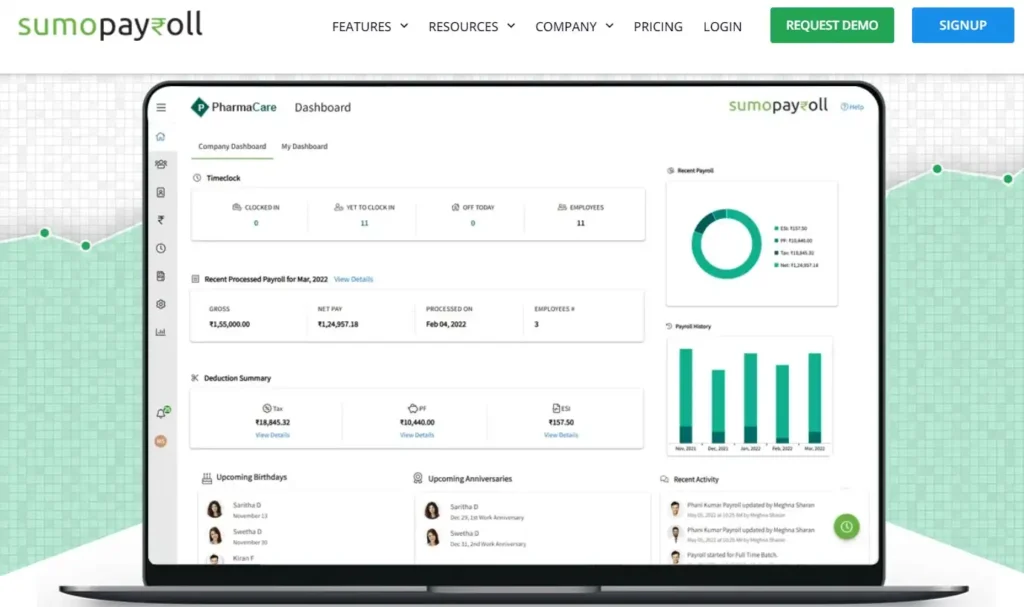Open View Details under ESI
Image resolution: width=1024 pixels, height=607 pixels.
(x=561, y=435)
